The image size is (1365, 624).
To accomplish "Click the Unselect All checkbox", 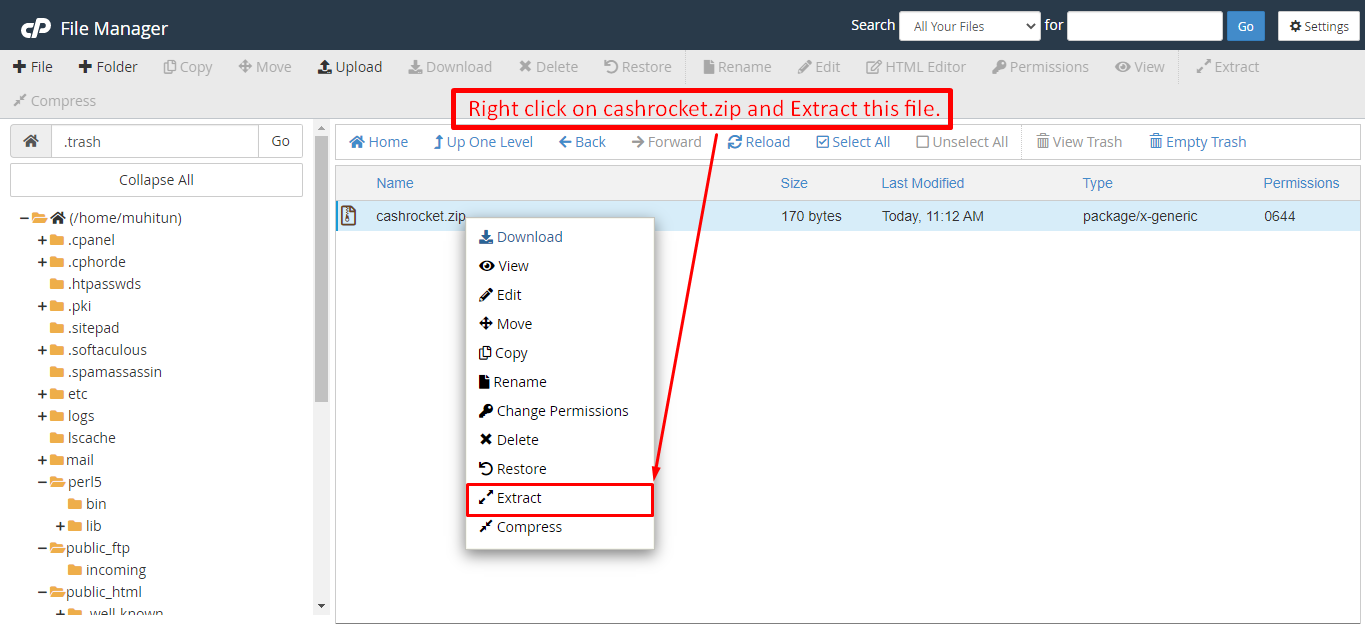I will tap(922, 142).
